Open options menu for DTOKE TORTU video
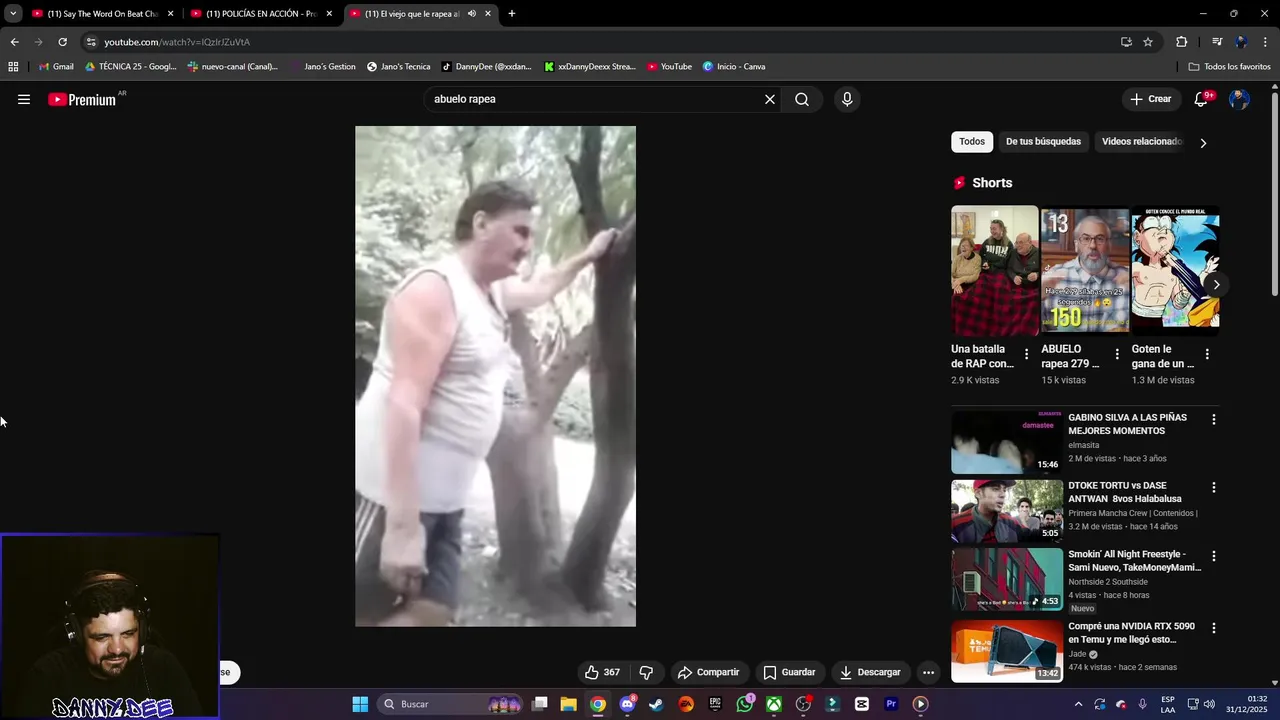The width and height of the screenshot is (1280, 720). tap(1214, 488)
